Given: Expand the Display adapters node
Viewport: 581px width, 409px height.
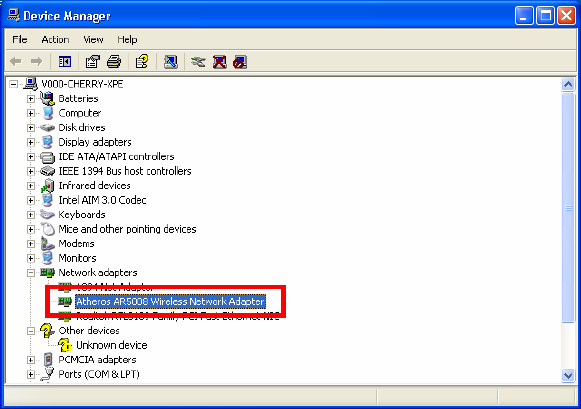Looking at the screenshot, I should (31, 142).
